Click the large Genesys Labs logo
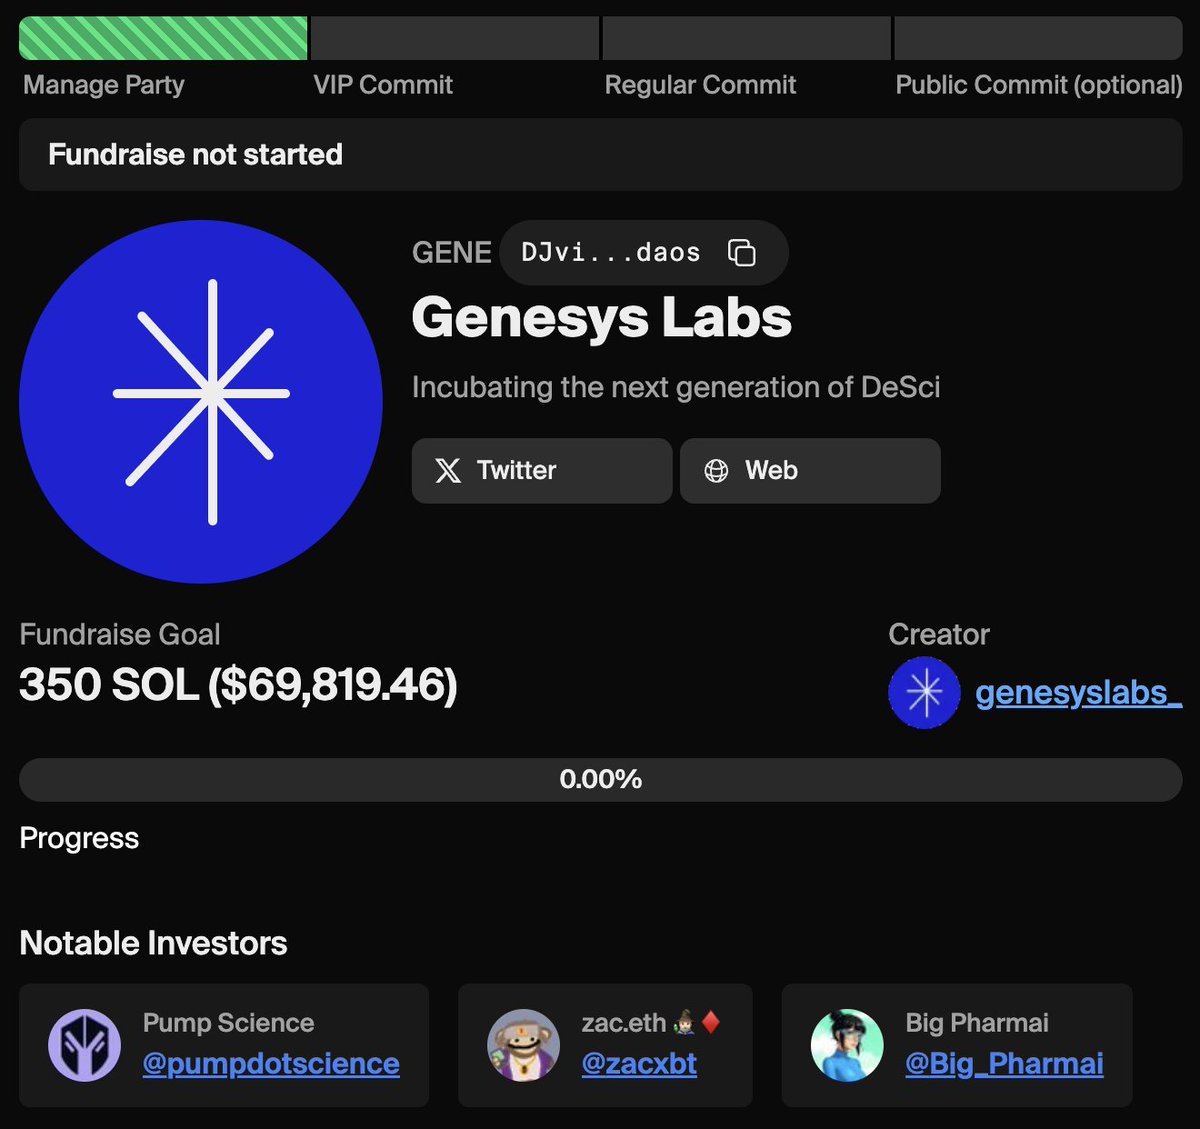The width and height of the screenshot is (1200, 1129). (x=201, y=402)
